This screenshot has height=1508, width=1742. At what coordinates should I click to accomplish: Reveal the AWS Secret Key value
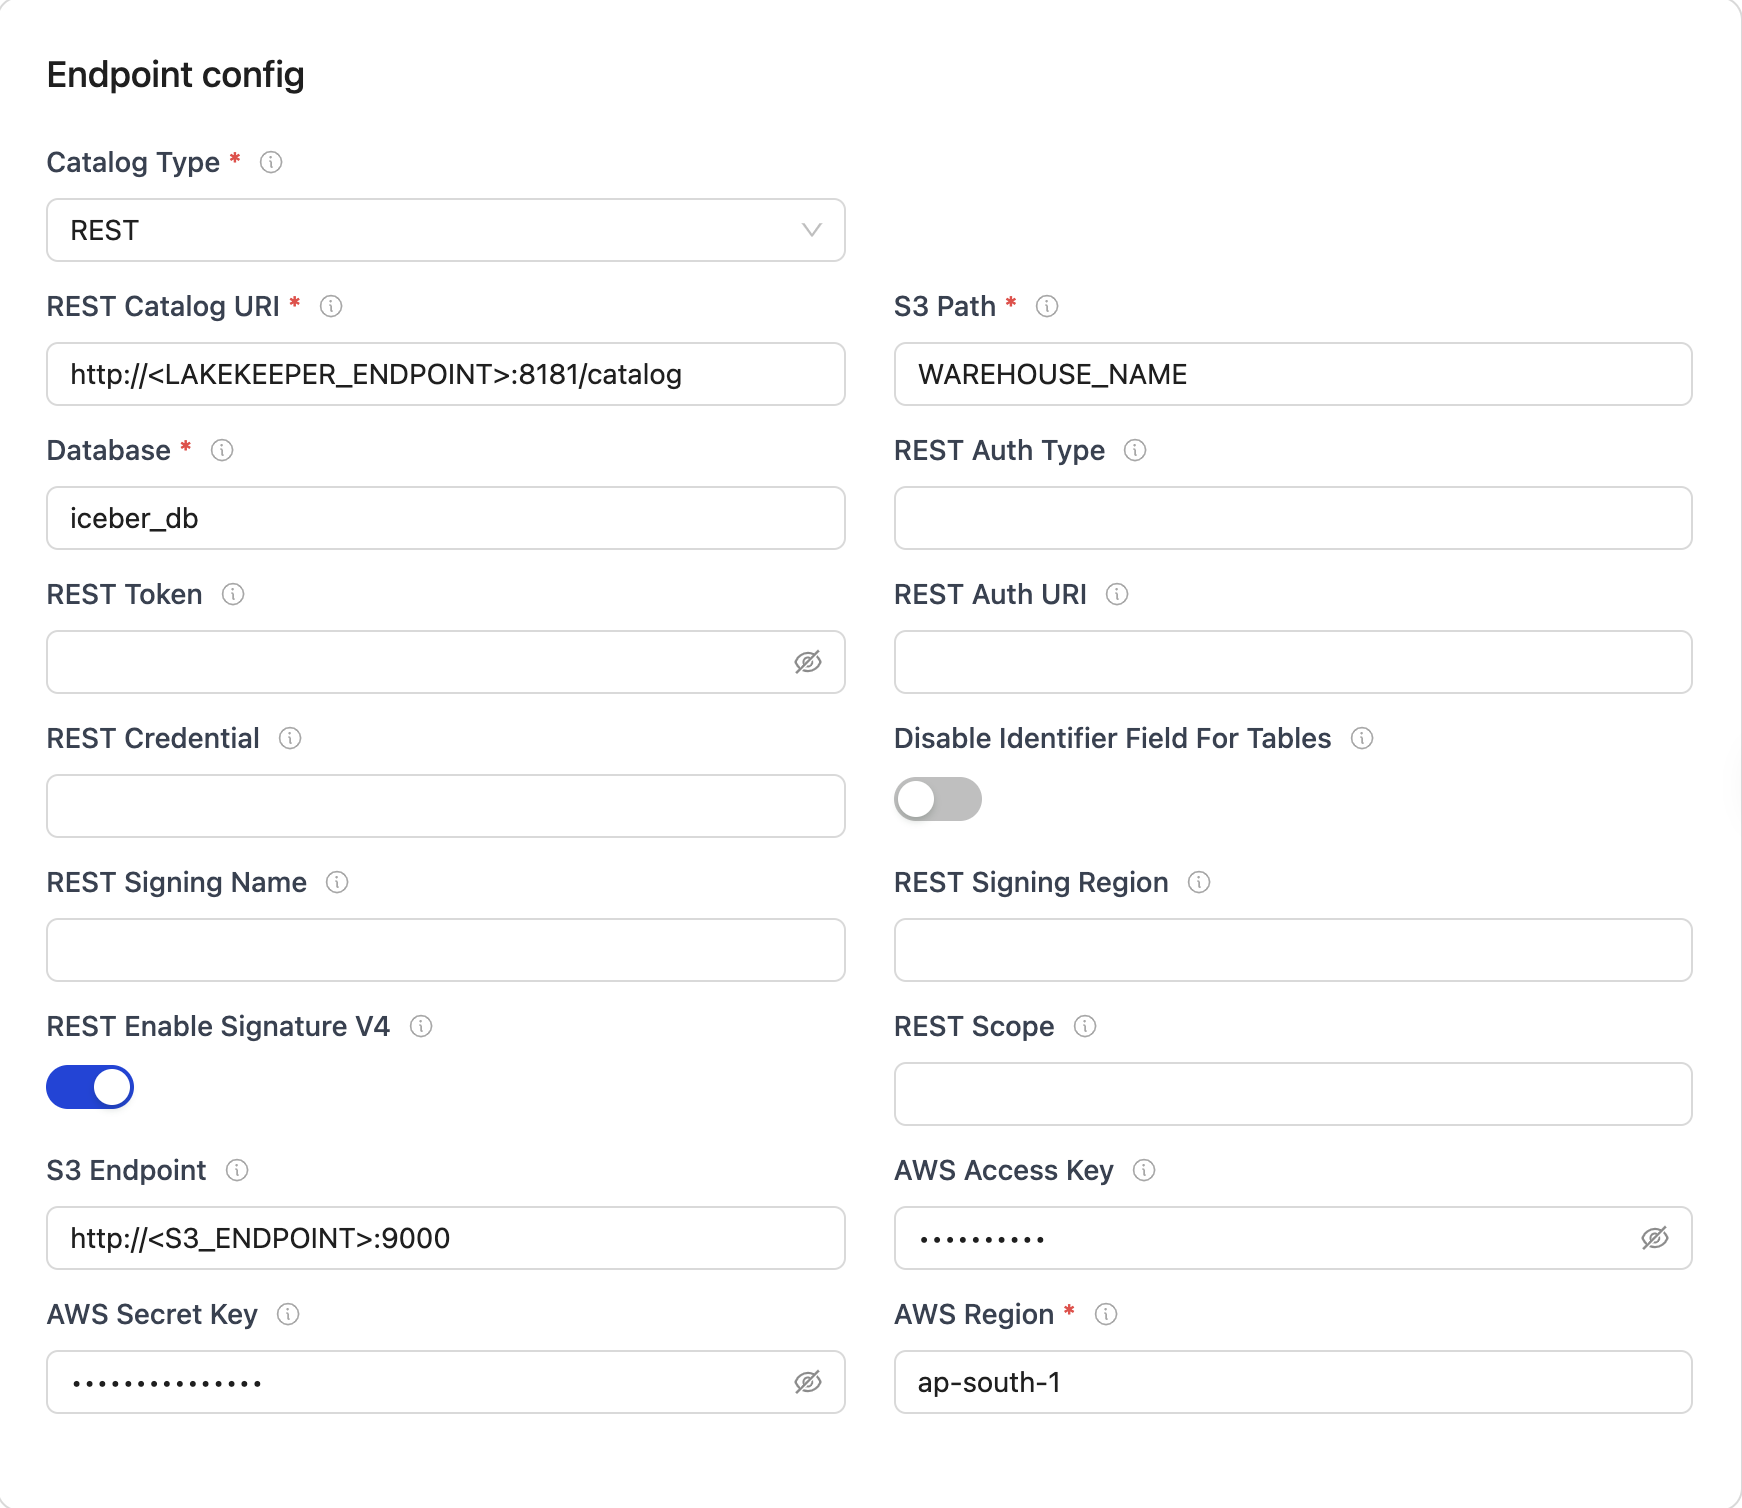pos(807,1382)
